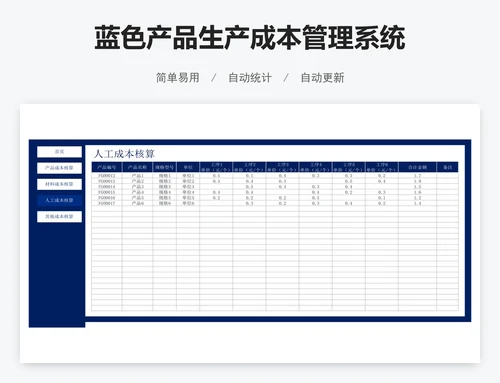Select the 单位 column header
This screenshot has width=500, height=383.
(188, 167)
